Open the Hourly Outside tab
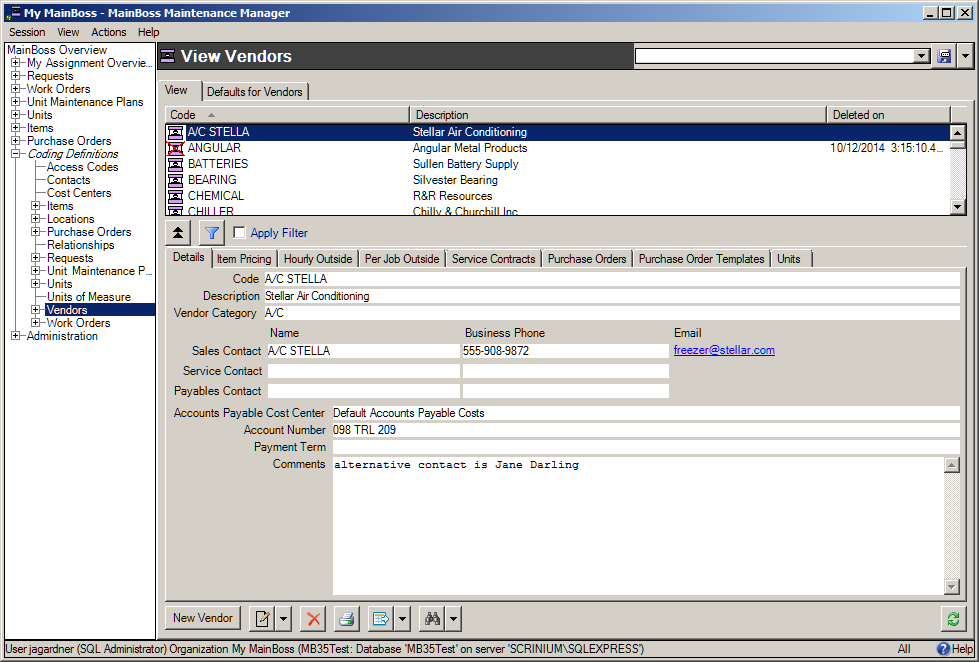This screenshot has width=979, height=662. pyautogui.click(x=318, y=259)
